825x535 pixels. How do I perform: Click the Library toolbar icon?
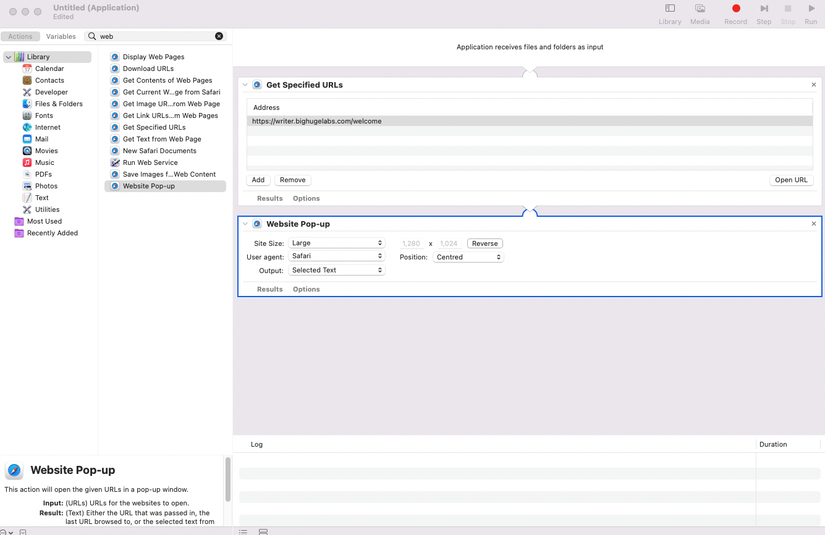click(670, 14)
